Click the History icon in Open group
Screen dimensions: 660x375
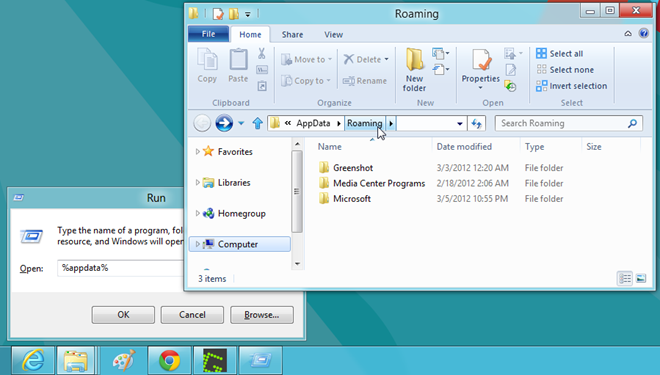click(x=511, y=86)
